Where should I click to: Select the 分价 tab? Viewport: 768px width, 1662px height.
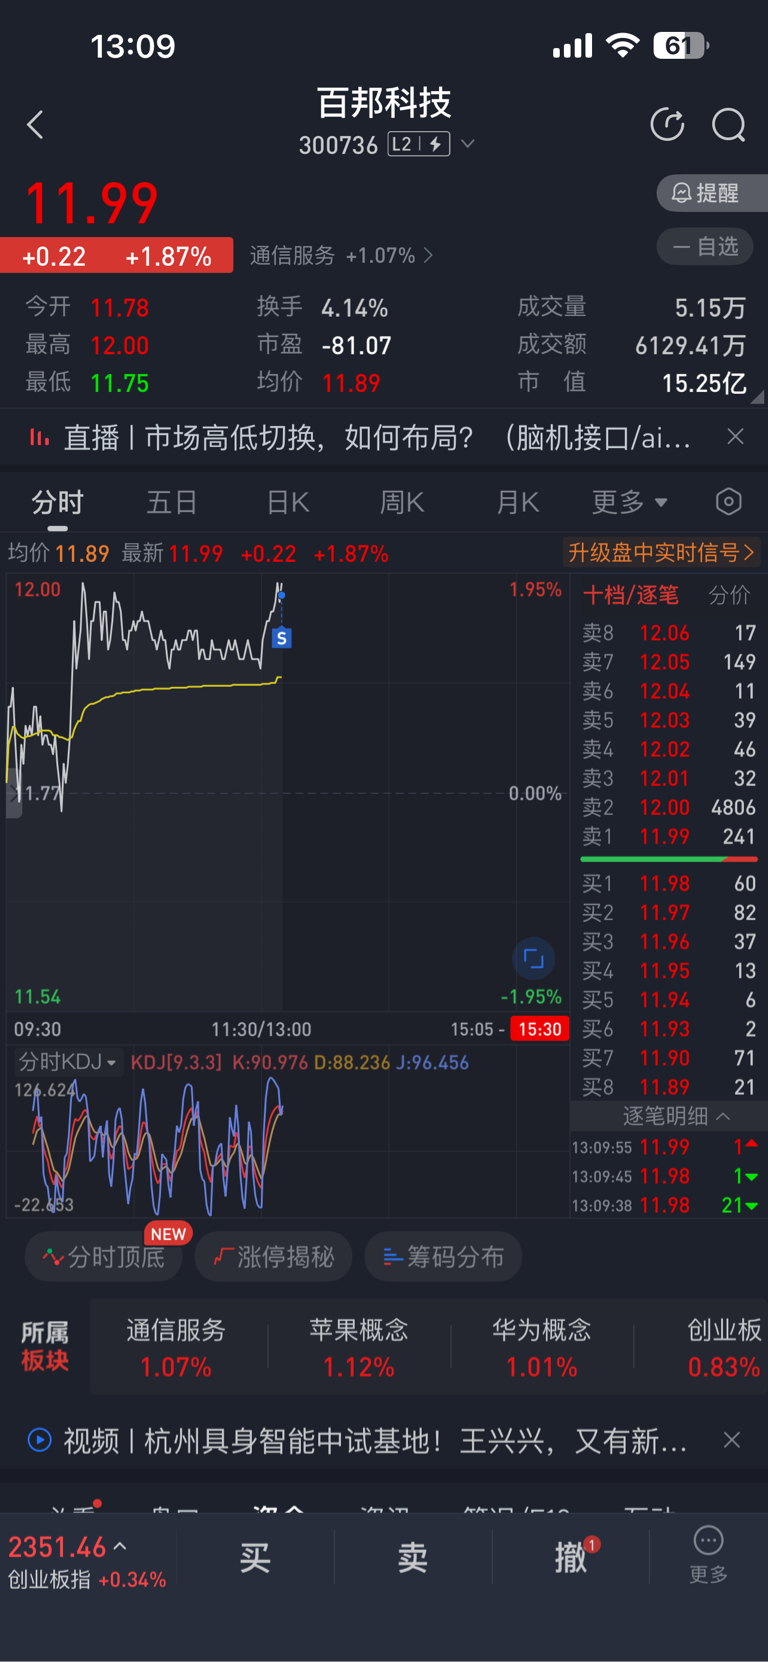[x=729, y=595]
